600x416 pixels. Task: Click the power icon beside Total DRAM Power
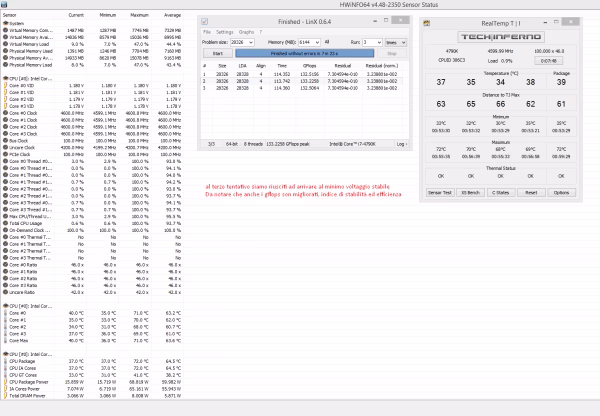coord(5,396)
